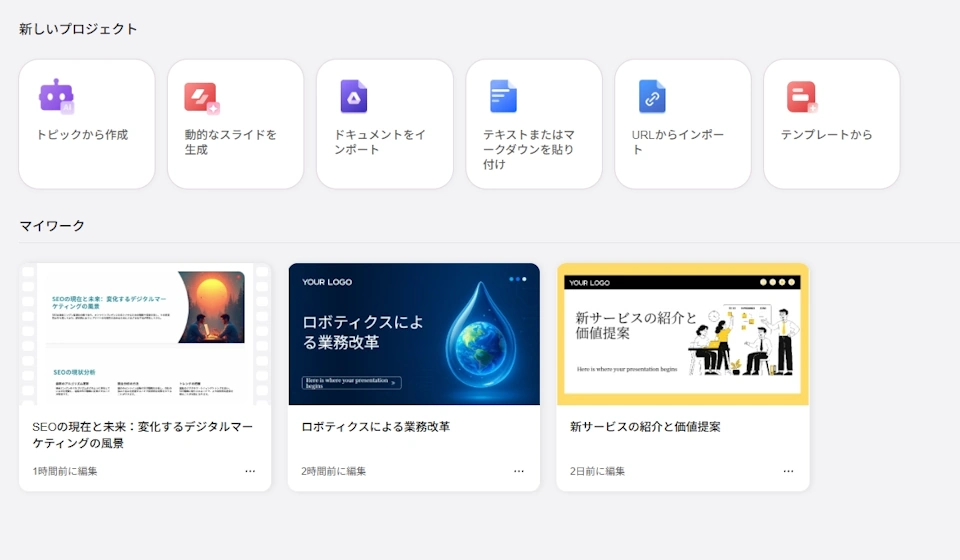This screenshot has height=560, width=960.
Task: Click the purple AI robot icon
Action: (x=57, y=96)
